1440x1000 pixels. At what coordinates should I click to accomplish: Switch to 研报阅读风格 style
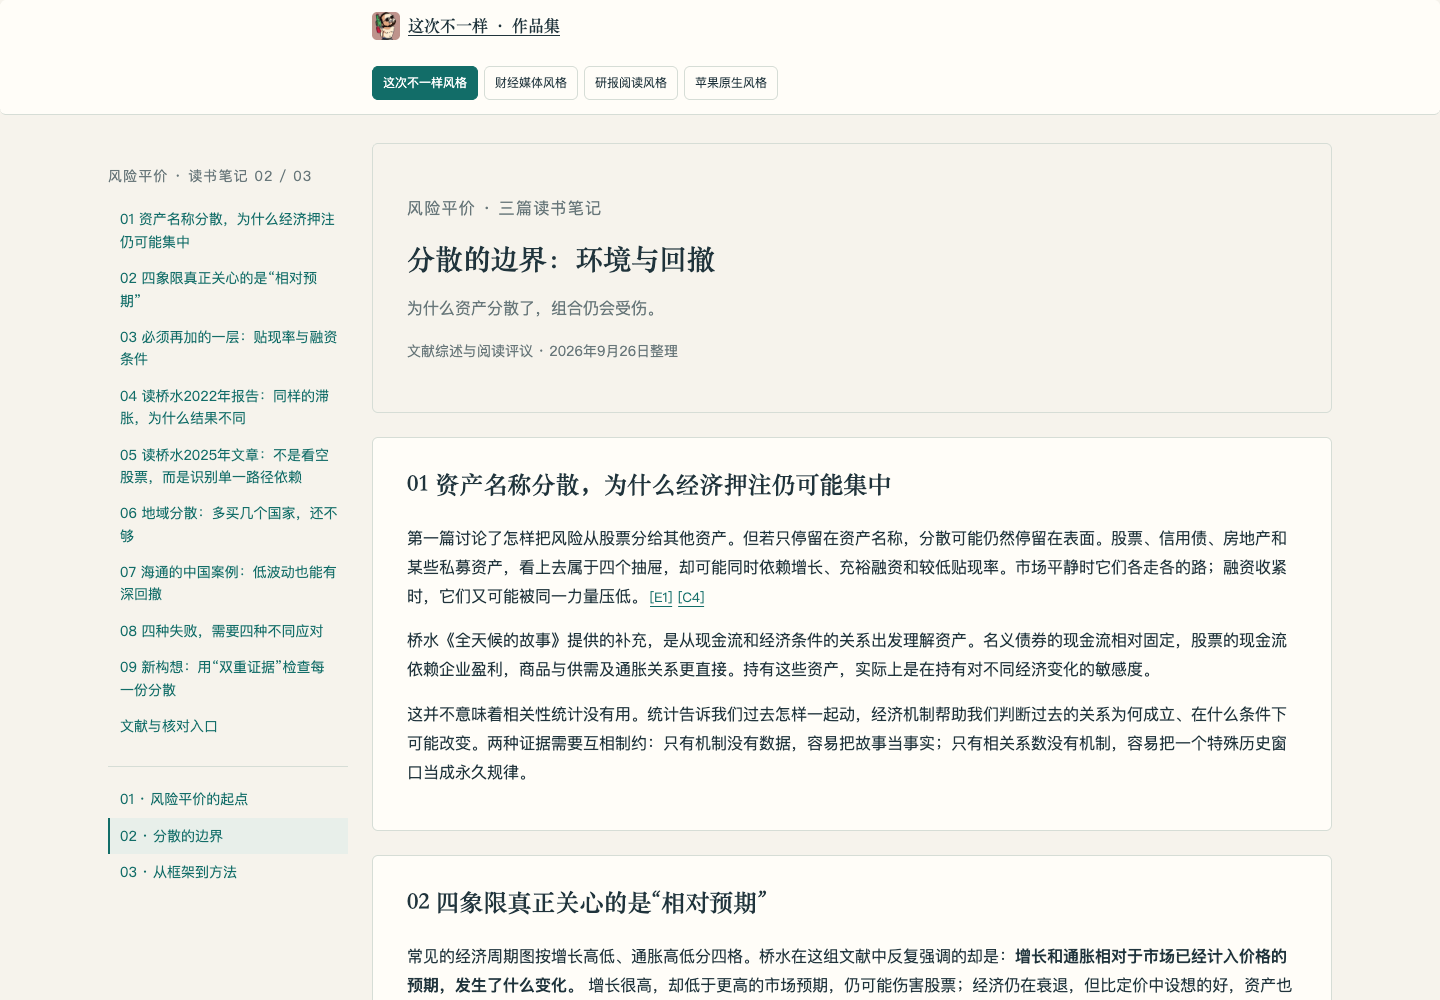pos(631,83)
